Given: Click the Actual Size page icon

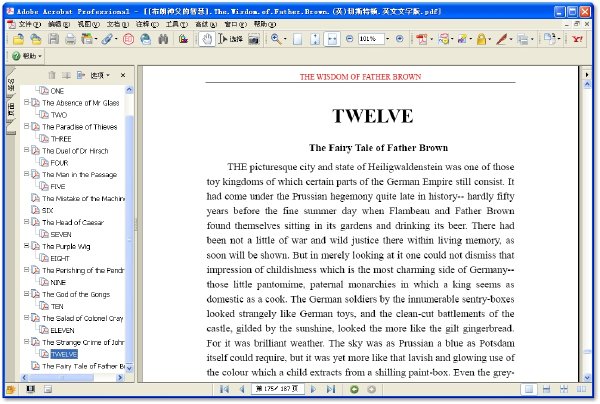Looking at the screenshot, I should 297,39.
